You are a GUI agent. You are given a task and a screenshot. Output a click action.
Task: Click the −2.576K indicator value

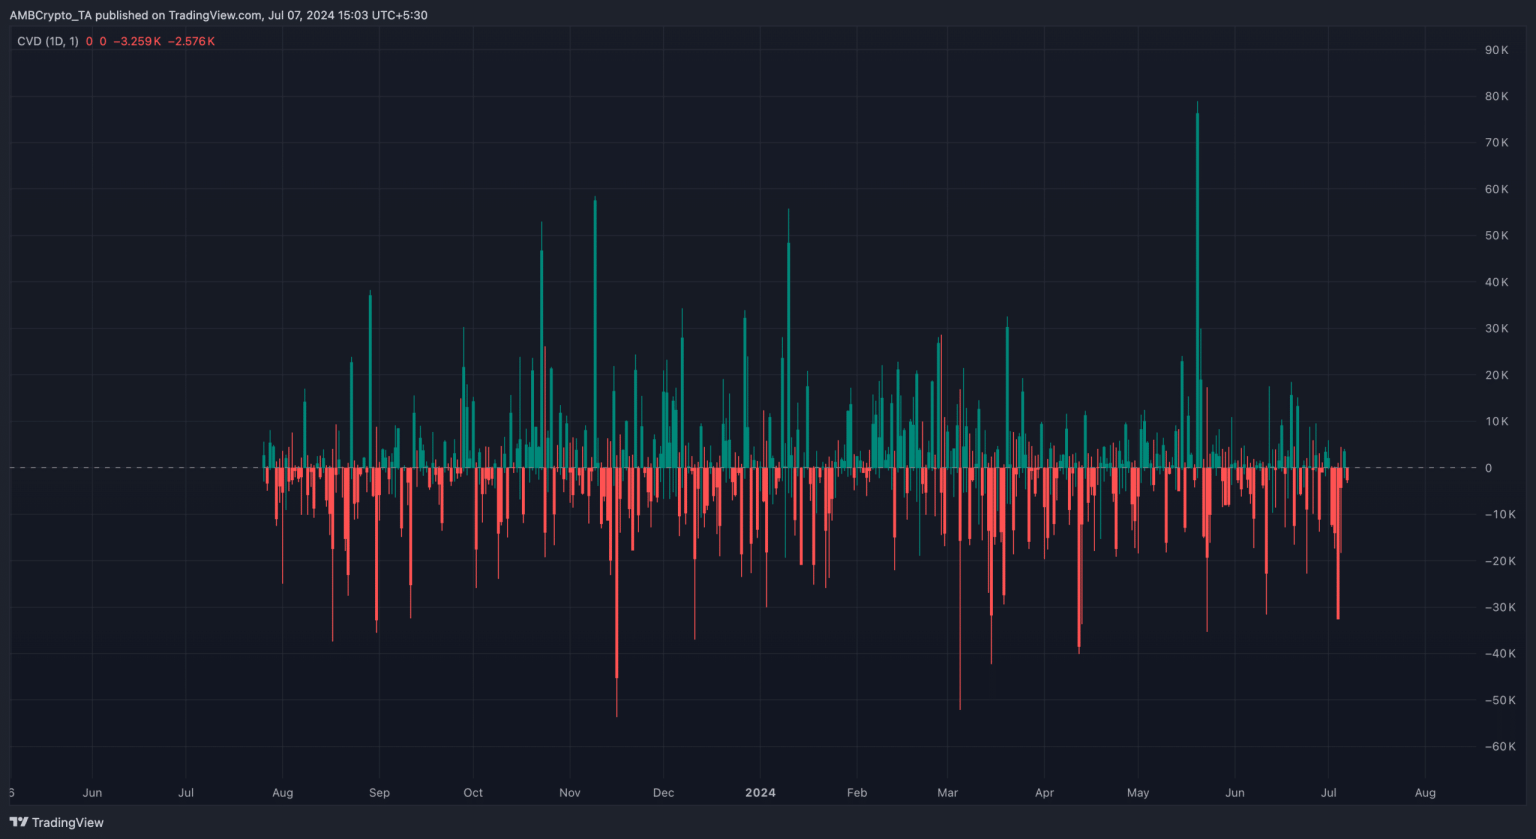[x=191, y=41]
